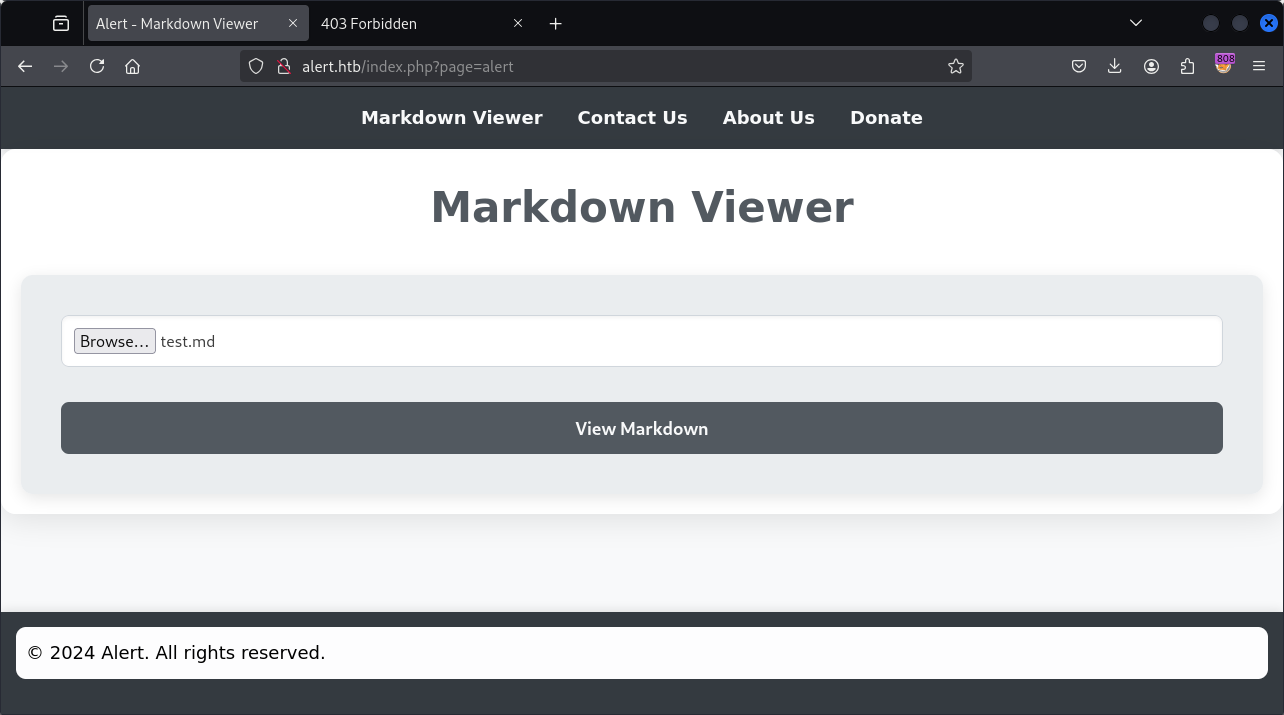Click the insecure connection padlock icon
The height and width of the screenshot is (715, 1284).
(x=283, y=66)
